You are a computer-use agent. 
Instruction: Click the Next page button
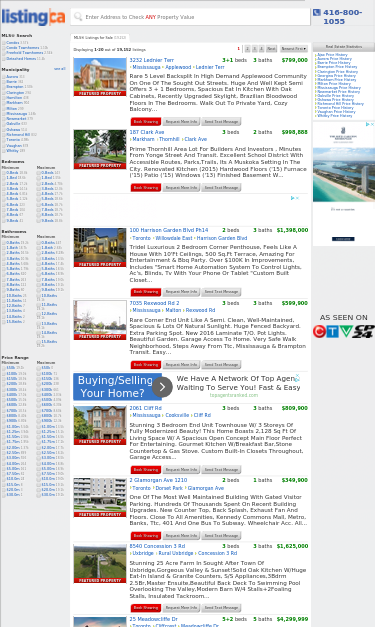pyautogui.click(x=271, y=49)
